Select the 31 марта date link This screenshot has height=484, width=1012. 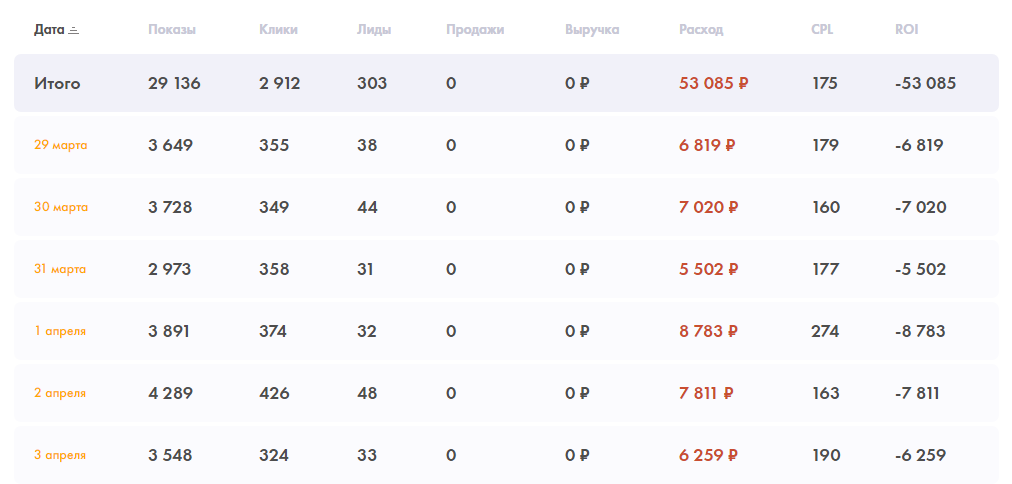(60, 269)
